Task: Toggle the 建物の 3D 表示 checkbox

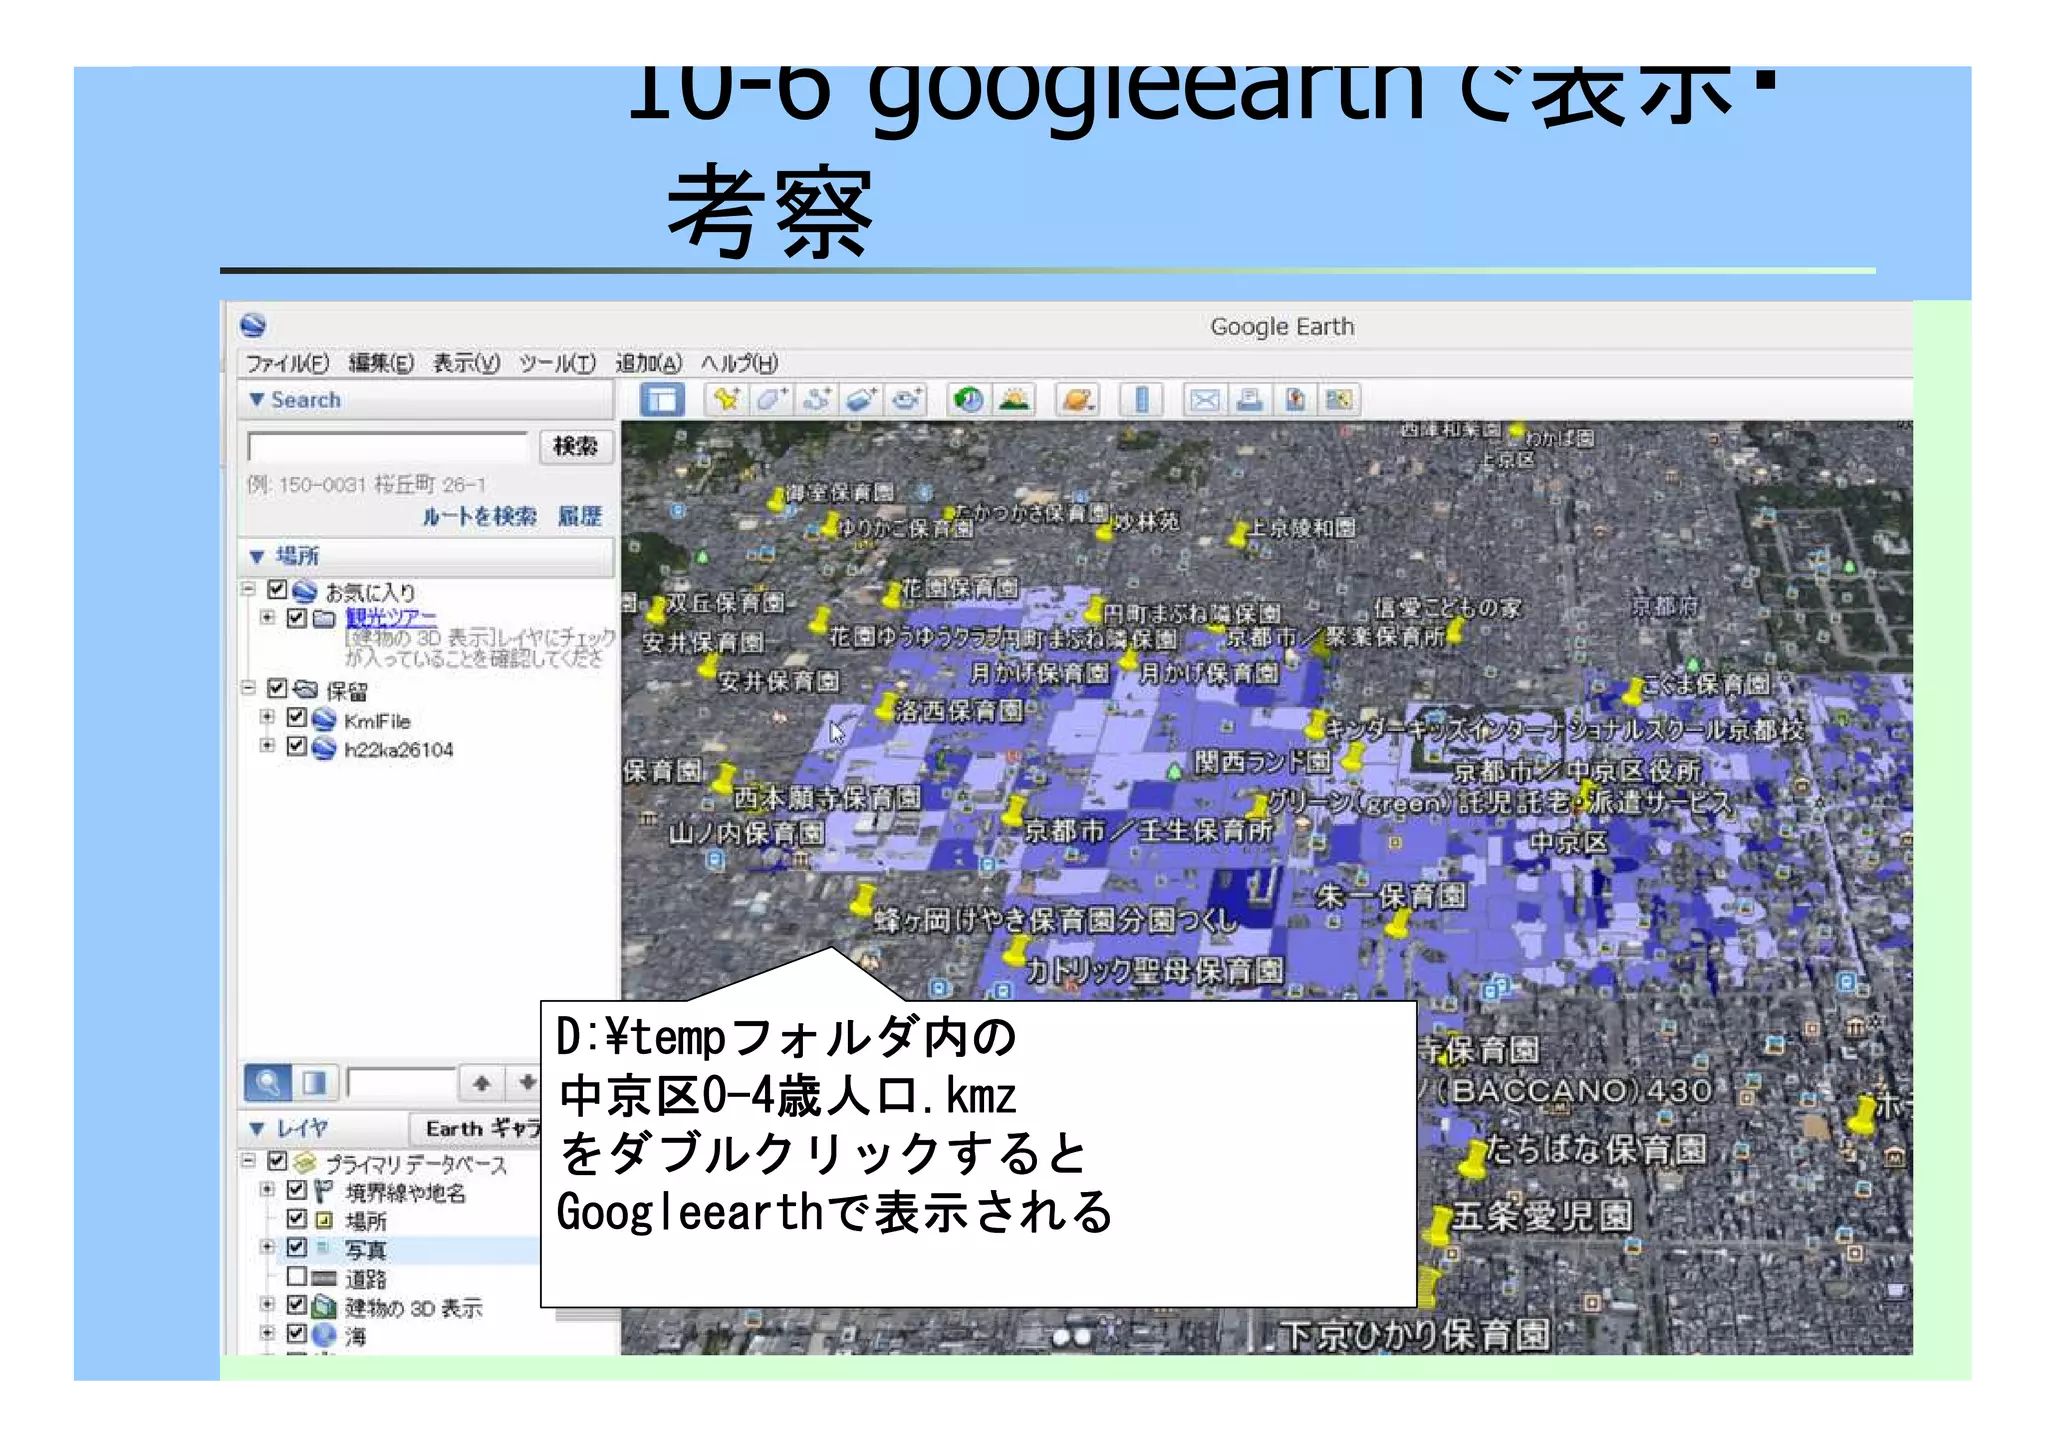Action: click(296, 1304)
